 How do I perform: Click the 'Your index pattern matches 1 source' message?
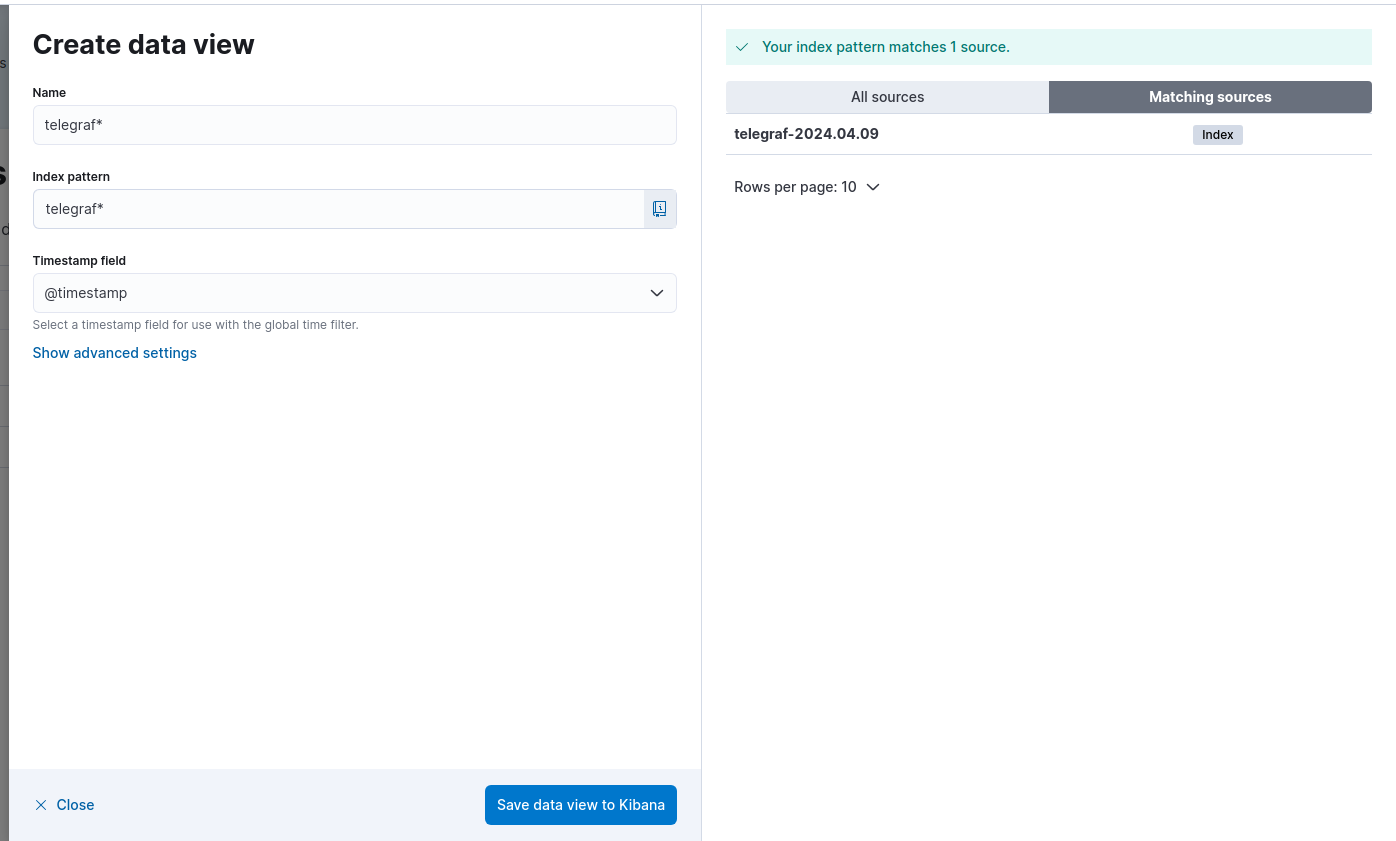(x=885, y=47)
